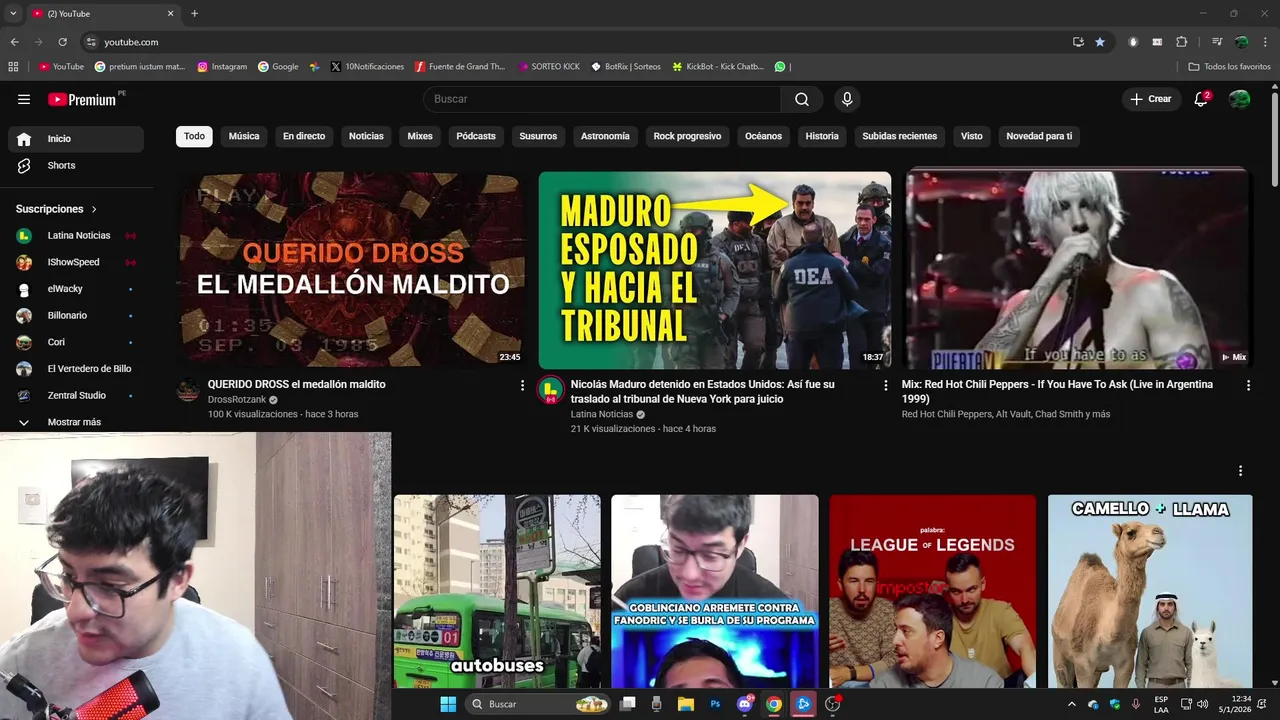1280x720 pixels.
Task: Toggle system volume icon in tray
Action: [1203, 704]
